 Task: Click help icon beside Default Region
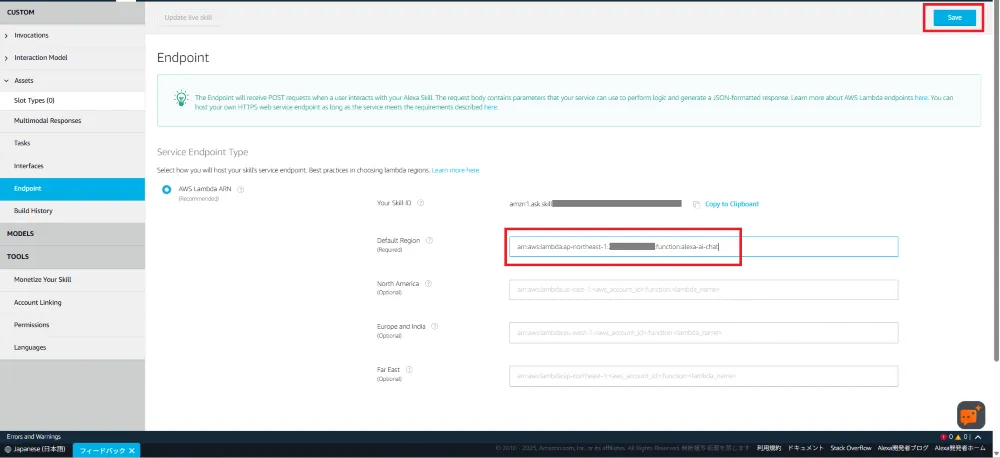(x=429, y=241)
